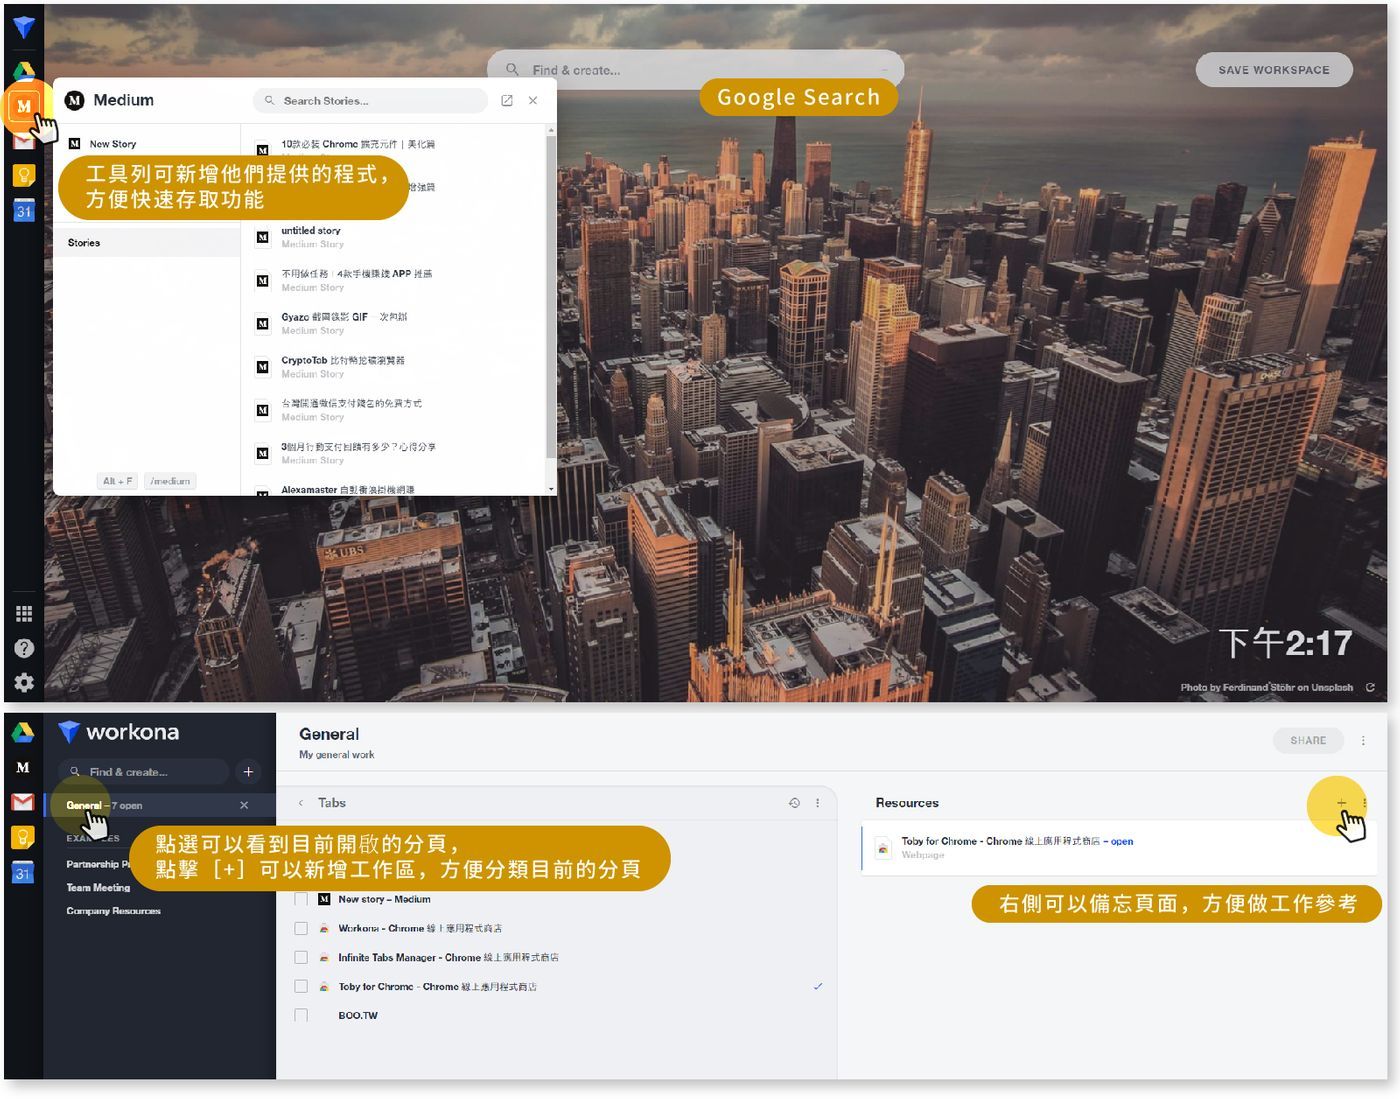Open Gmail in the workspace view sidebar
The image size is (1400, 1099).
[23, 802]
